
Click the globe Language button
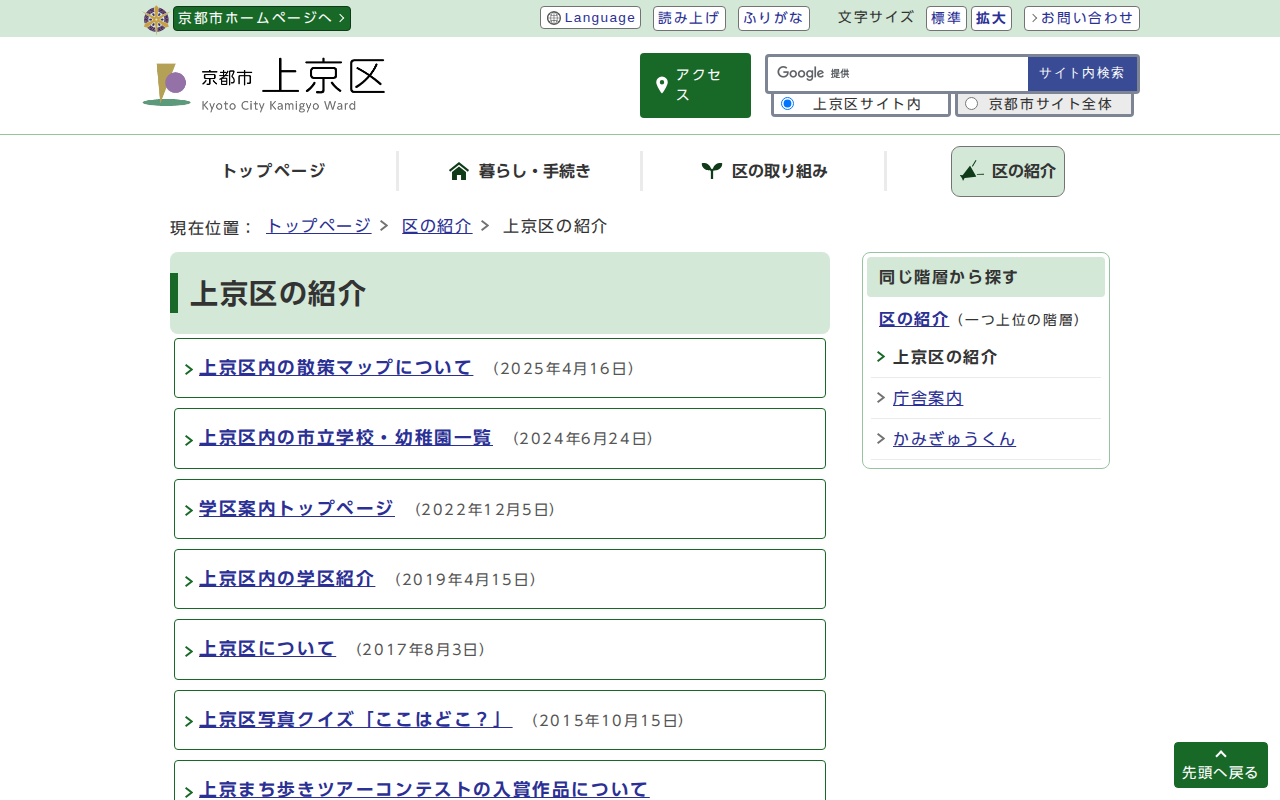click(590, 18)
